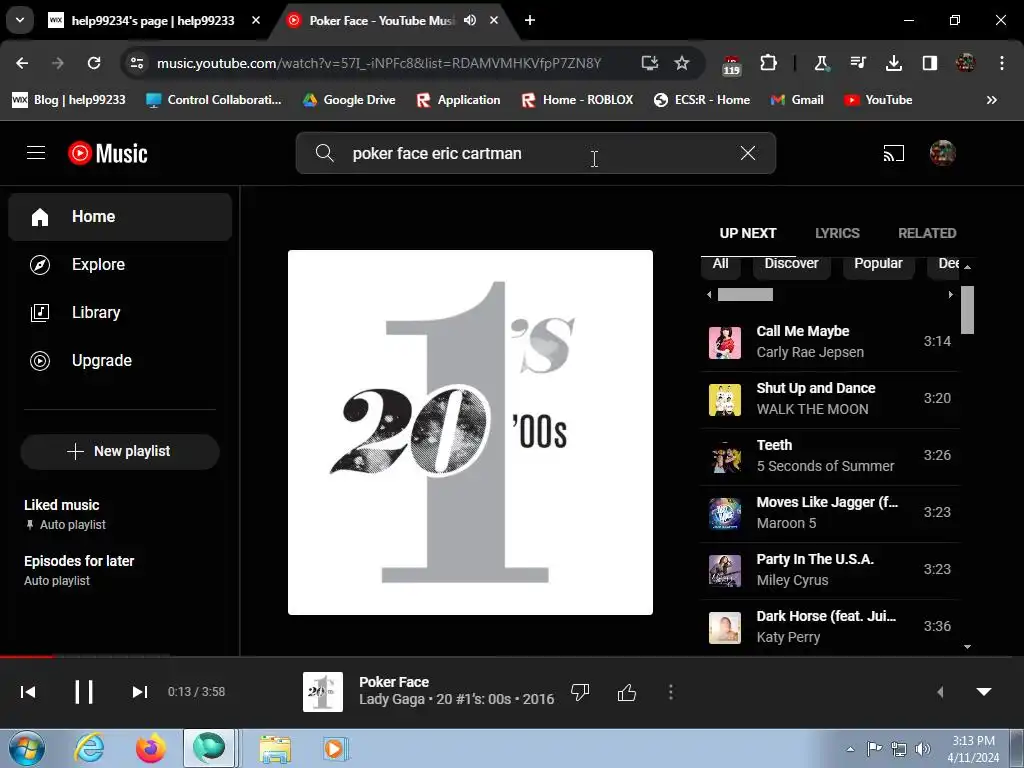Screen dimensions: 1024x768
Task: Click Shut Up and Dance thumbnail
Action: [725, 400]
